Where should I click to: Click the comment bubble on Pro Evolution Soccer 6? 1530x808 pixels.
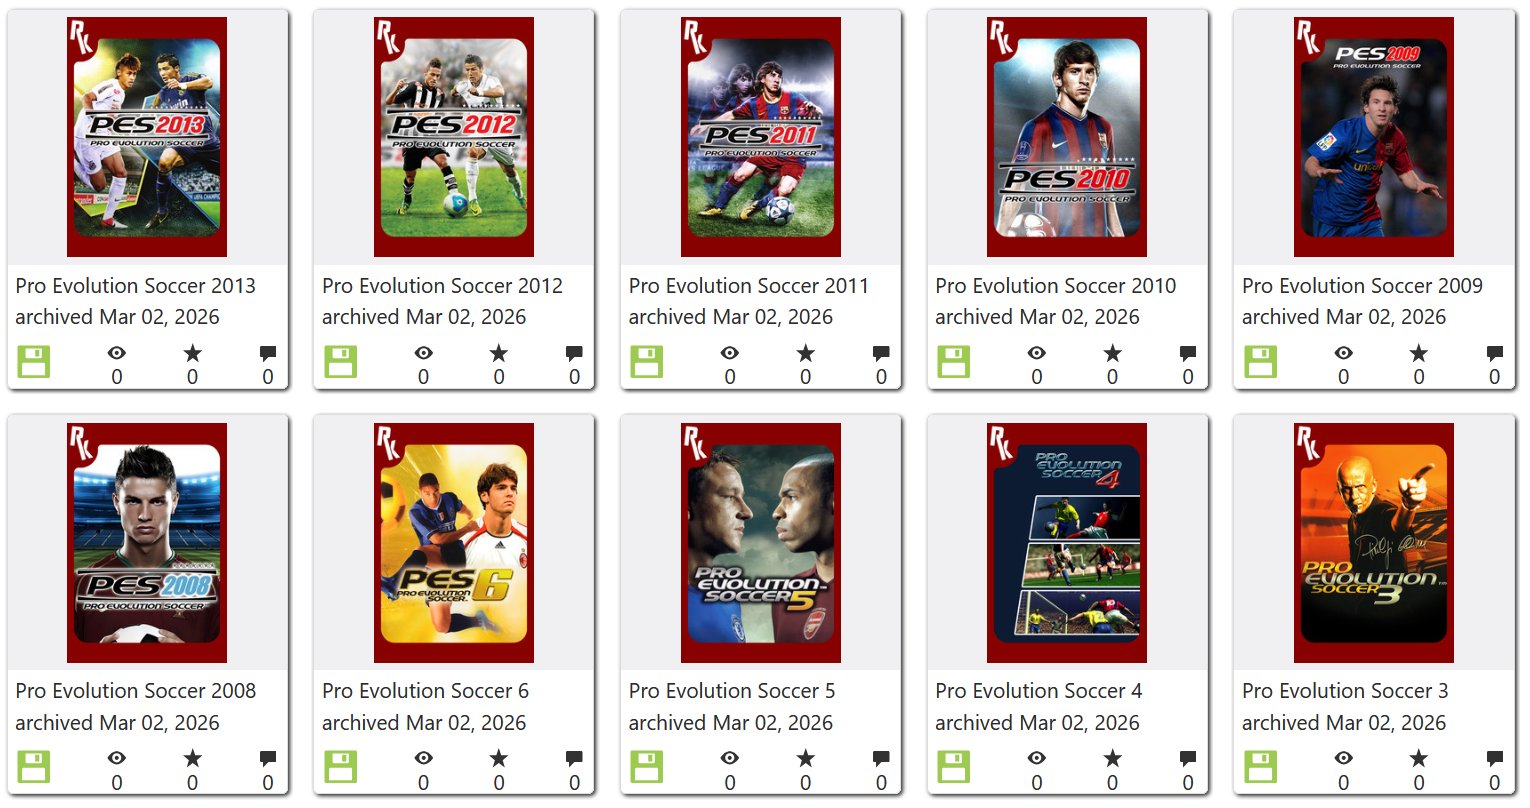pyautogui.click(x=574, y=759)
